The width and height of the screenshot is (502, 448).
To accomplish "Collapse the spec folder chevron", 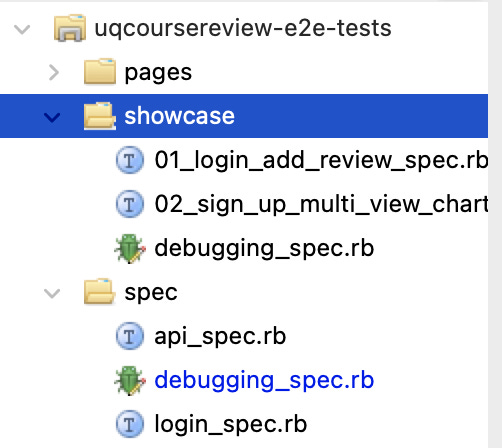I will [52, 293].
